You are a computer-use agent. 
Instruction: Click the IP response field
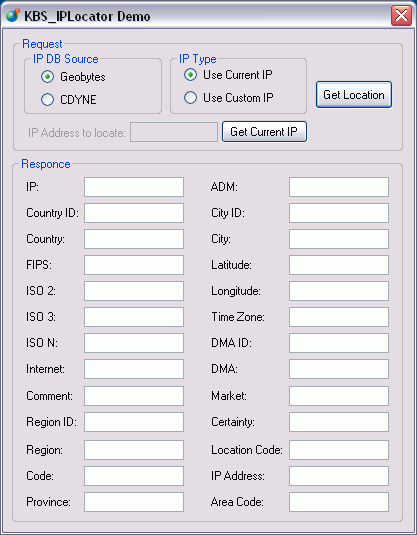click(x=134, y=187)
